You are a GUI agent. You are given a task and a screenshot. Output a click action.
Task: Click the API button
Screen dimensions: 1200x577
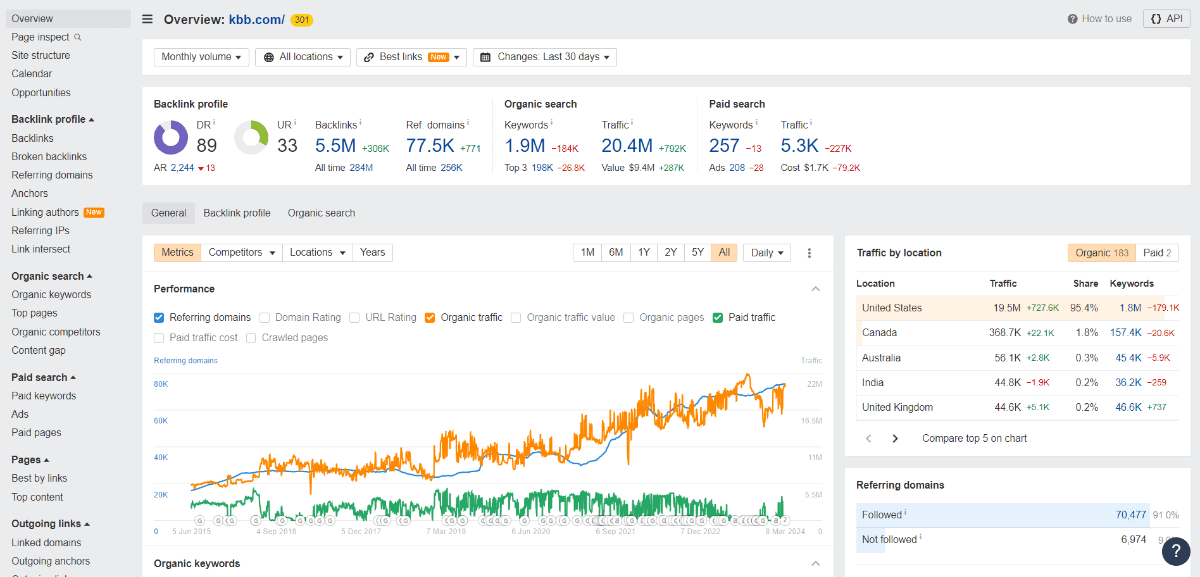click(x=1167, y=19)
